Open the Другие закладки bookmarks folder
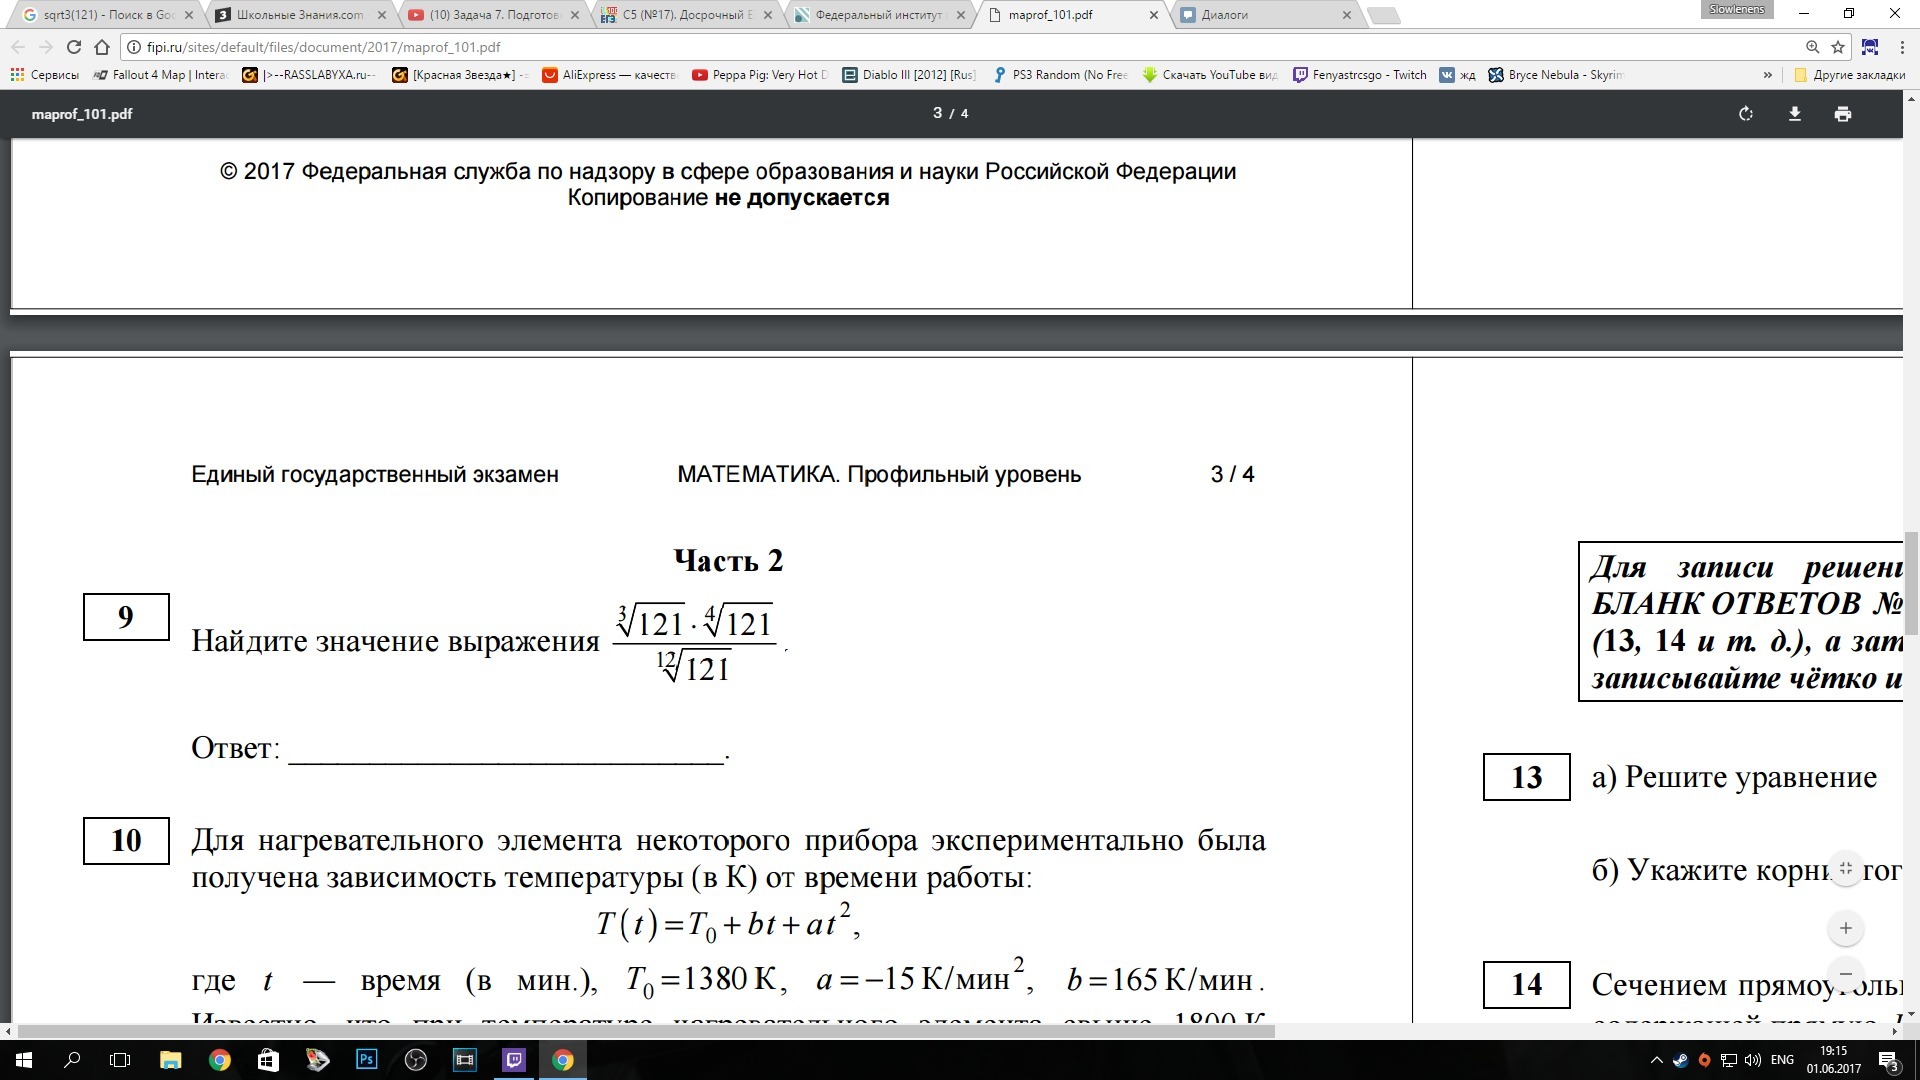The image size is (1920, 1080). [x=1850, y=75]
